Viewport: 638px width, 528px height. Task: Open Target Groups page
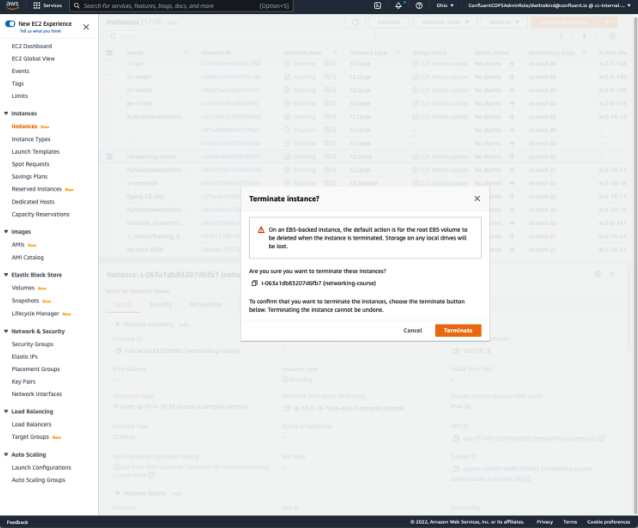coord(30,437)
